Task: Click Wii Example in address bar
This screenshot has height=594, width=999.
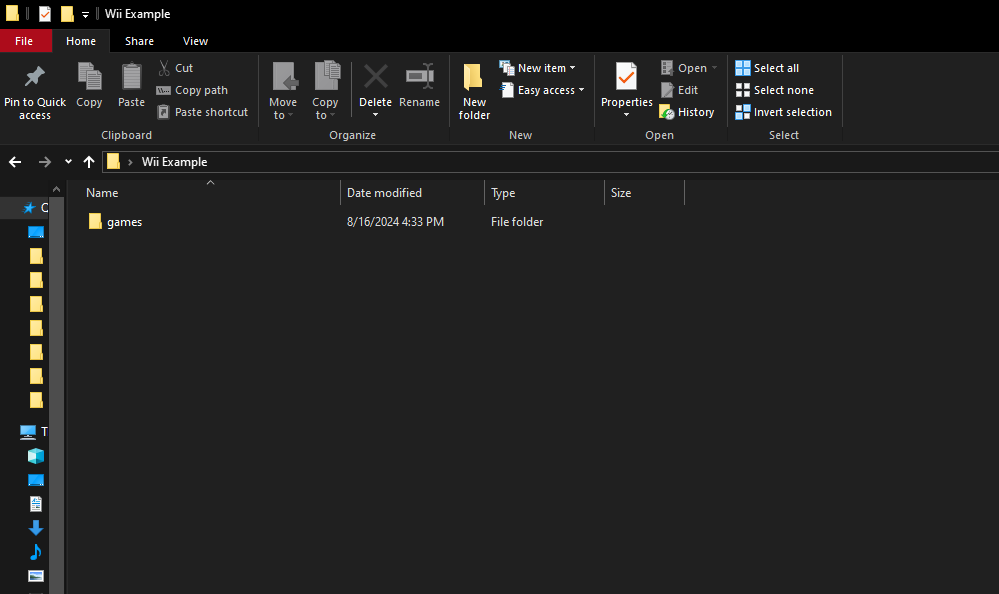Action: (x=175, y=162)
